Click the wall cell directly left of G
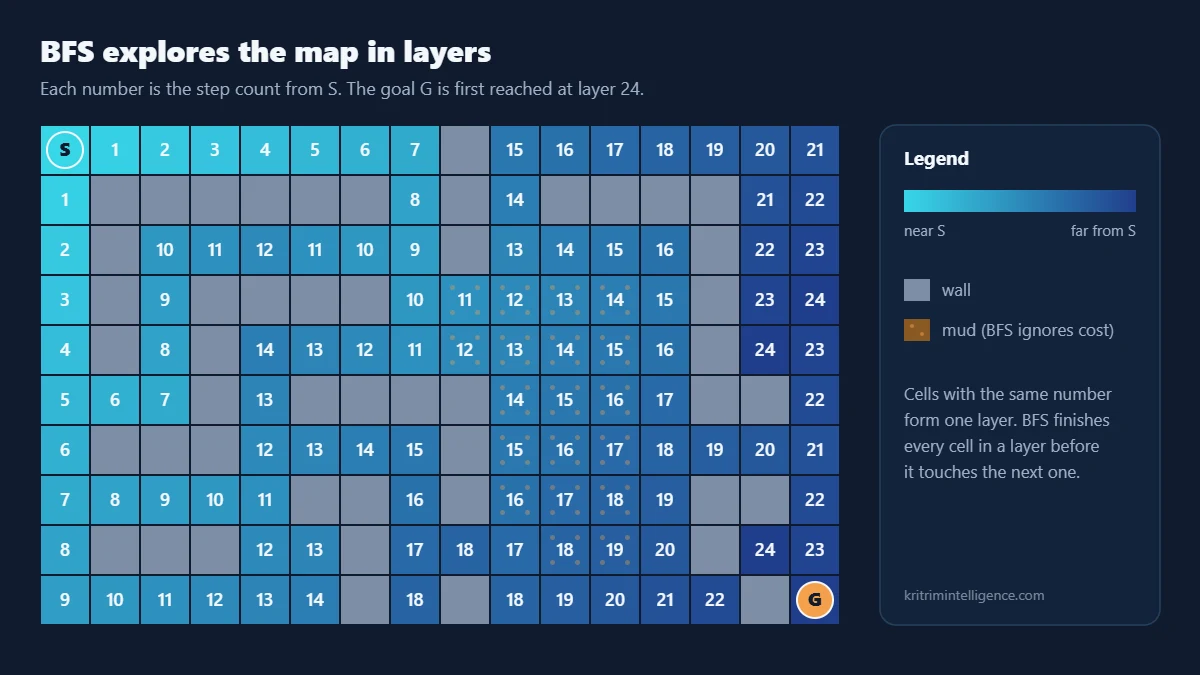Screen dimensions: 1200x675 coord(765,600)
